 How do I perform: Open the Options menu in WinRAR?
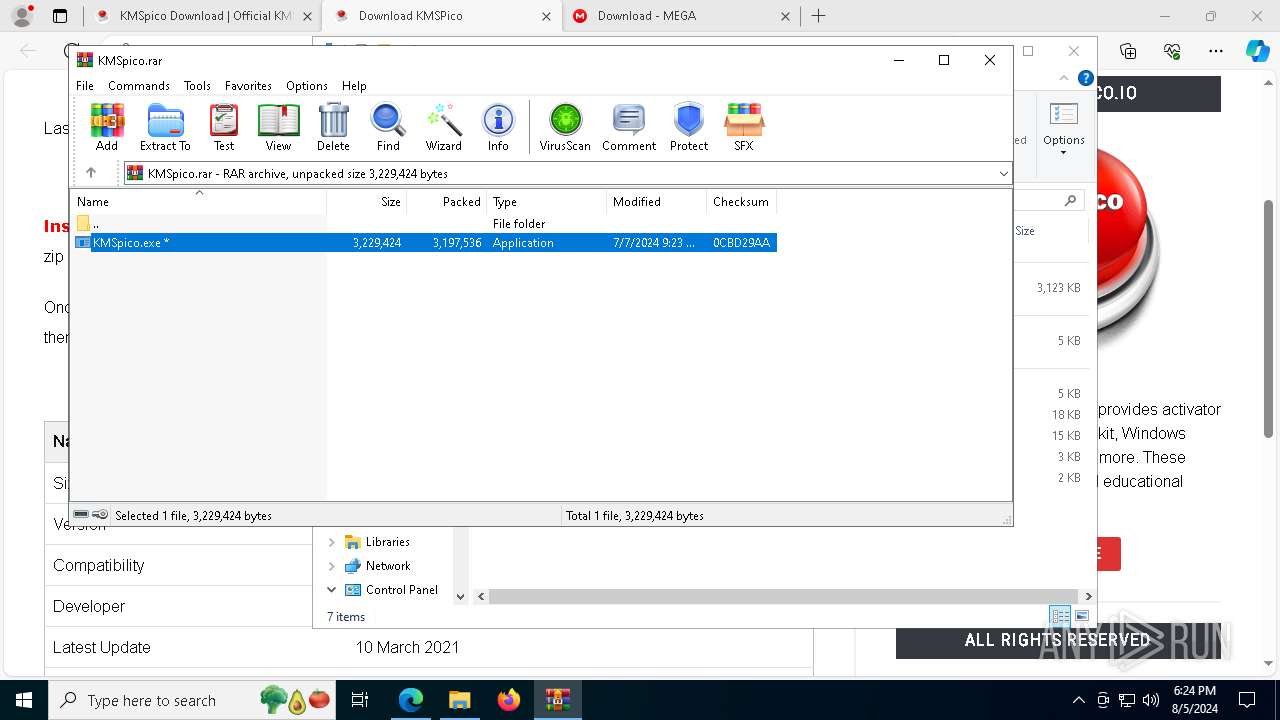(x=307, y=86)
